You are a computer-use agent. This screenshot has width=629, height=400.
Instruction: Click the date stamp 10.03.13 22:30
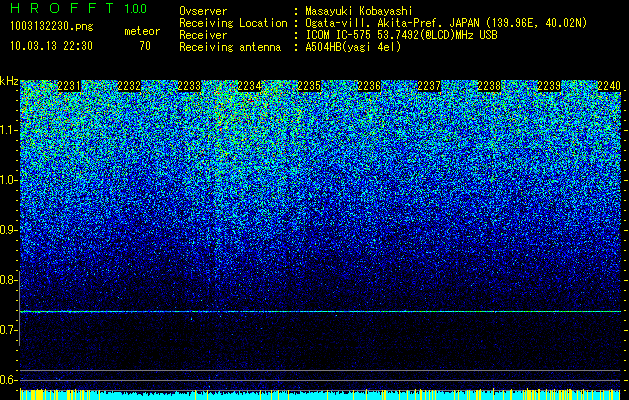click(51, 46)
